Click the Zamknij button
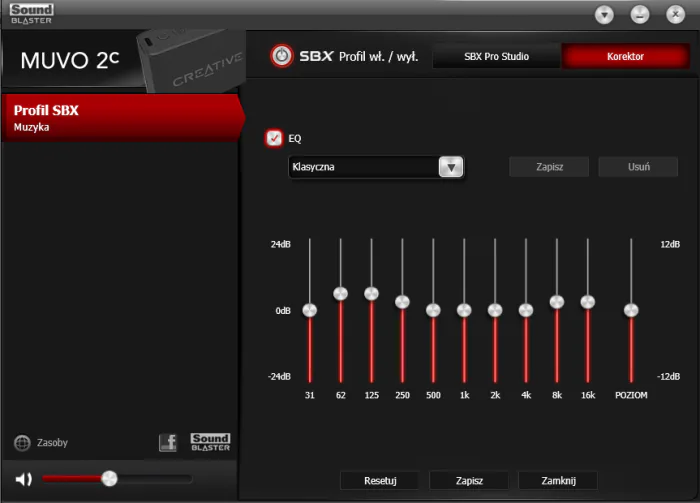 click(x=558, y=481)
